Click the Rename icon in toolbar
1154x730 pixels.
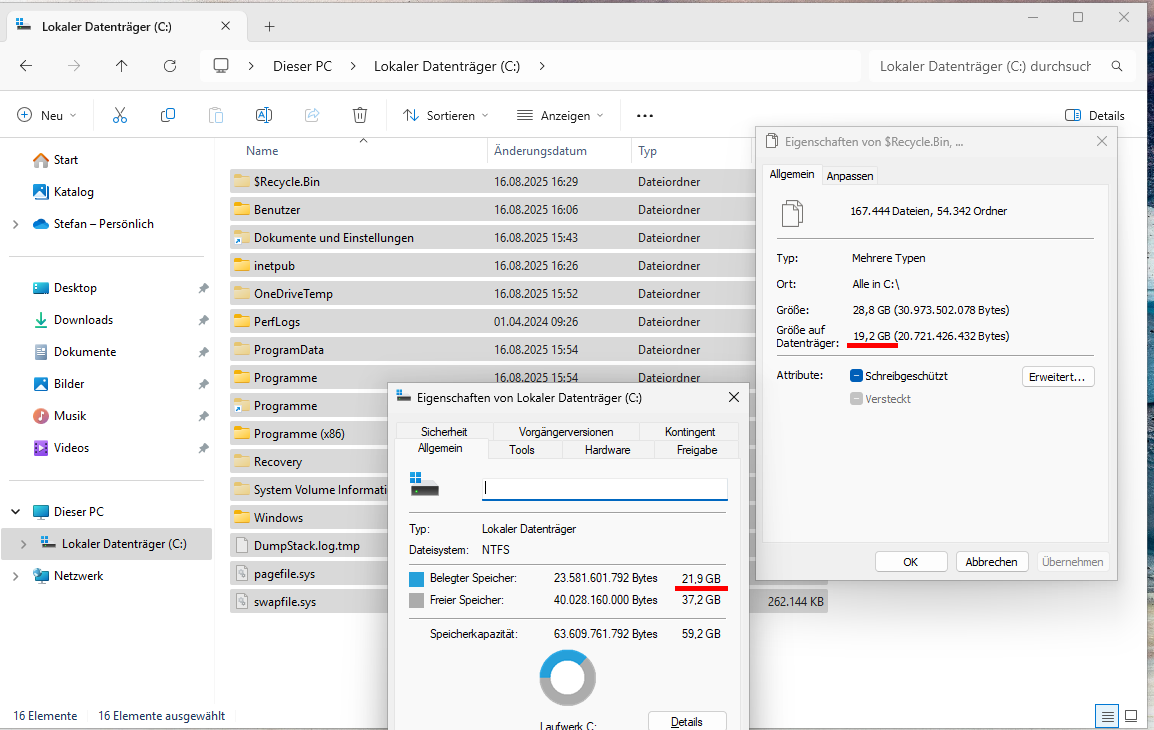(x=264, y=115)
